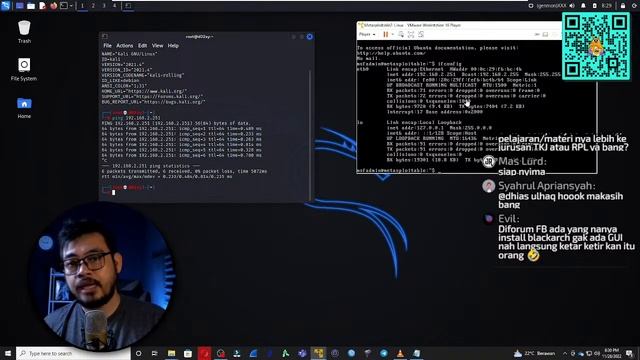
Task: Open Cortana circle icon on taskbar
Action: (x=138, y=353)
